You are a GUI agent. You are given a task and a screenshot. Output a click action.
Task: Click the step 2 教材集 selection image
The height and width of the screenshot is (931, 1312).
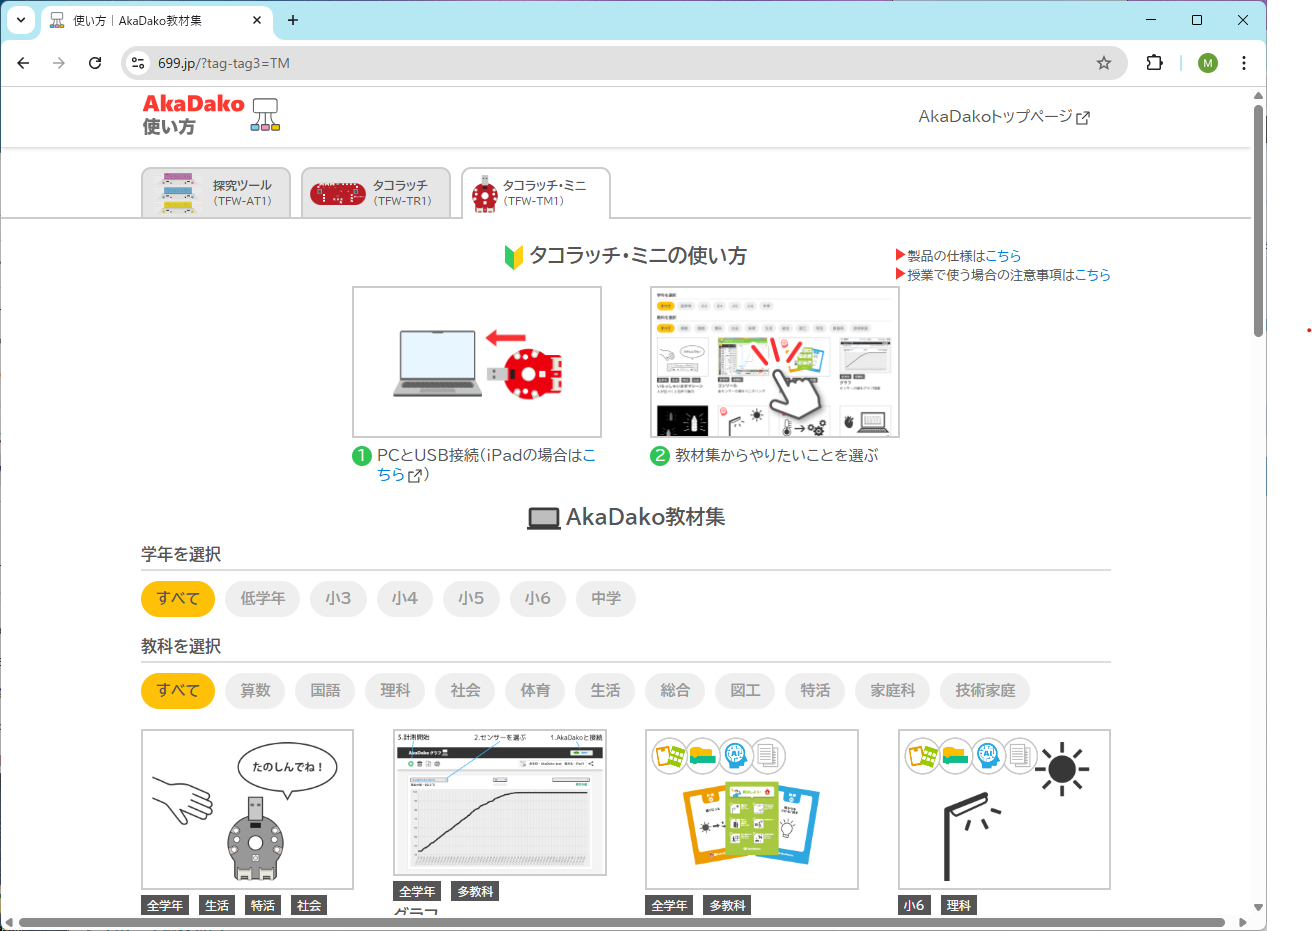(x=775, y=362)
